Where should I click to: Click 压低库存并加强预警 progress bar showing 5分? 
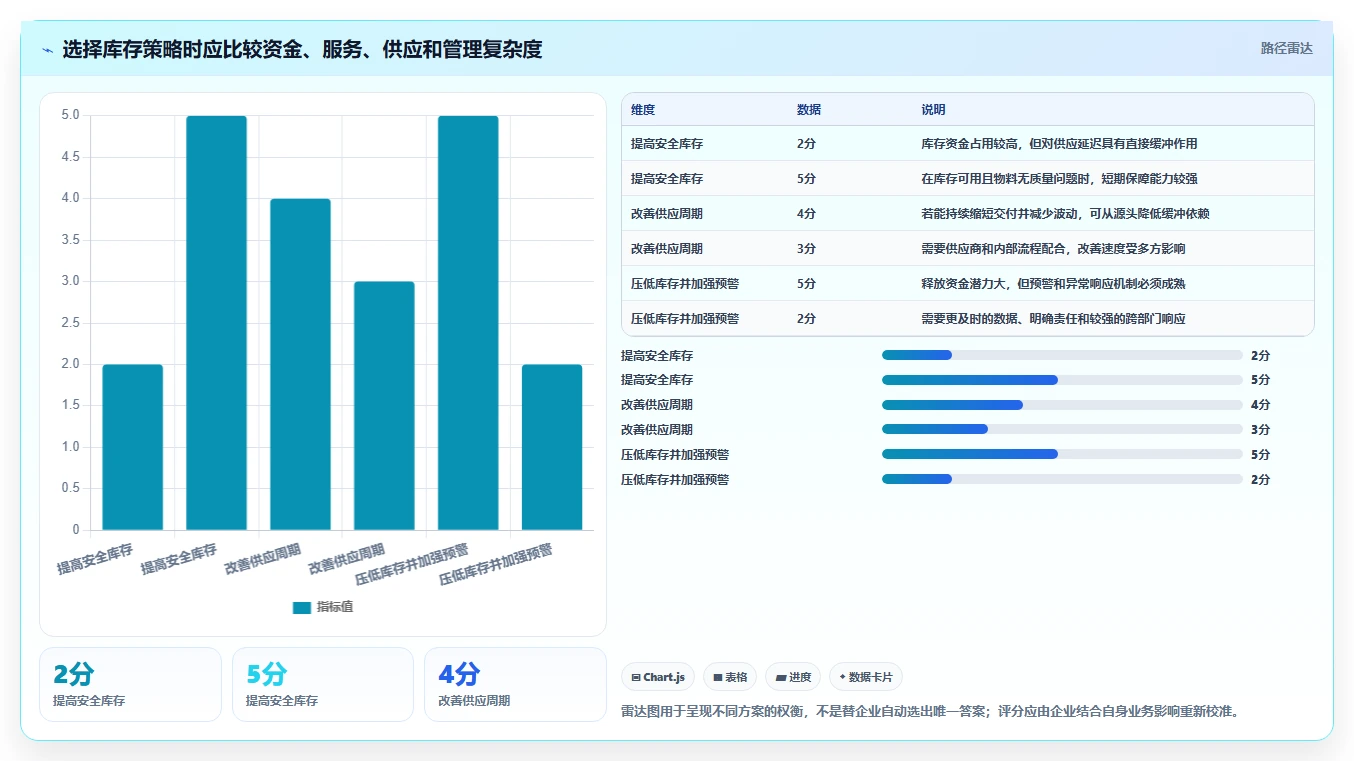pos(1062,454)
